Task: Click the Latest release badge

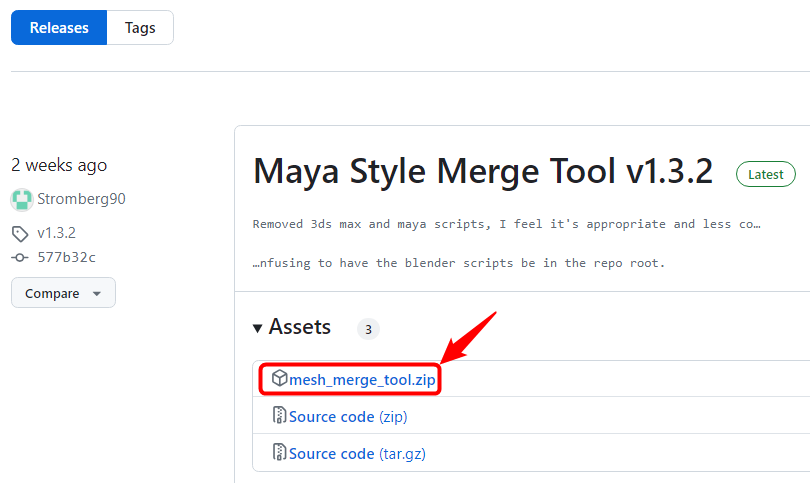Action: [x=766, y=174]
